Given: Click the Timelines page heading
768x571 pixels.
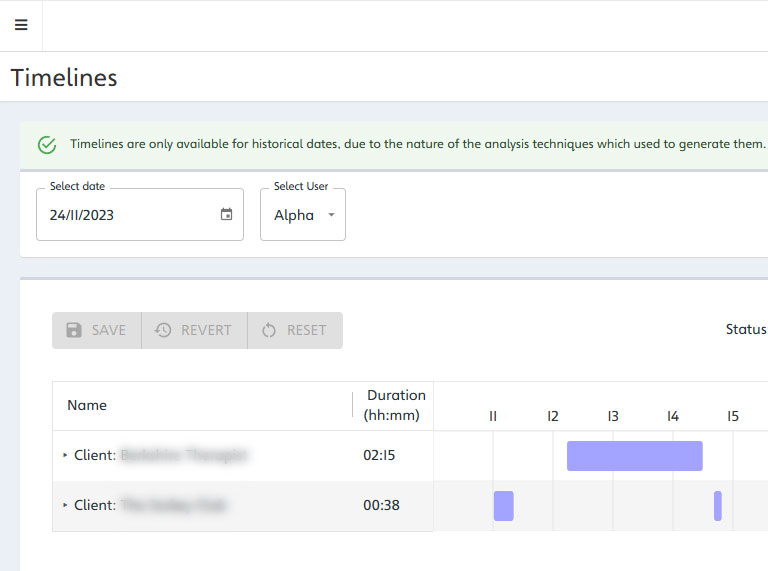Looking at the screenshot, I should [64, 77].
